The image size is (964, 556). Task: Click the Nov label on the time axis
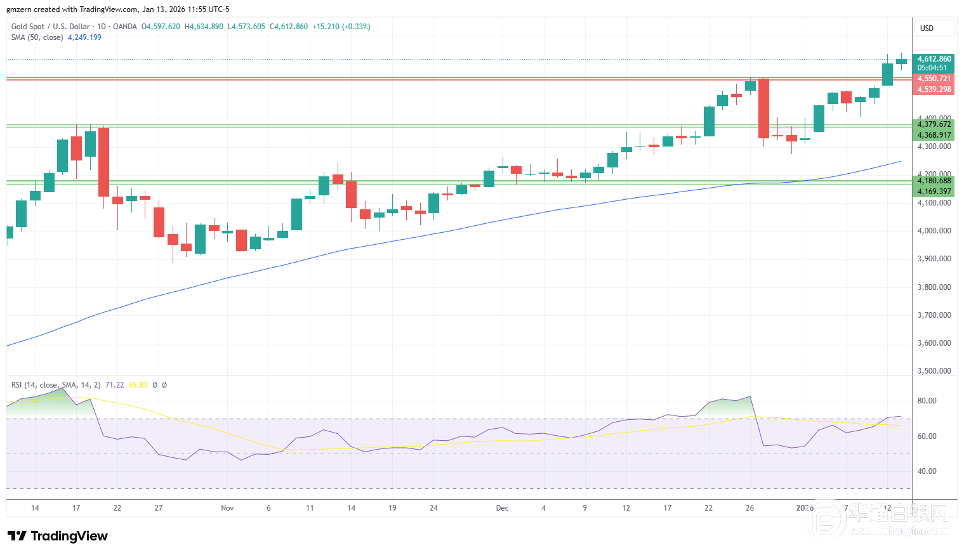(x=226, y=508)
